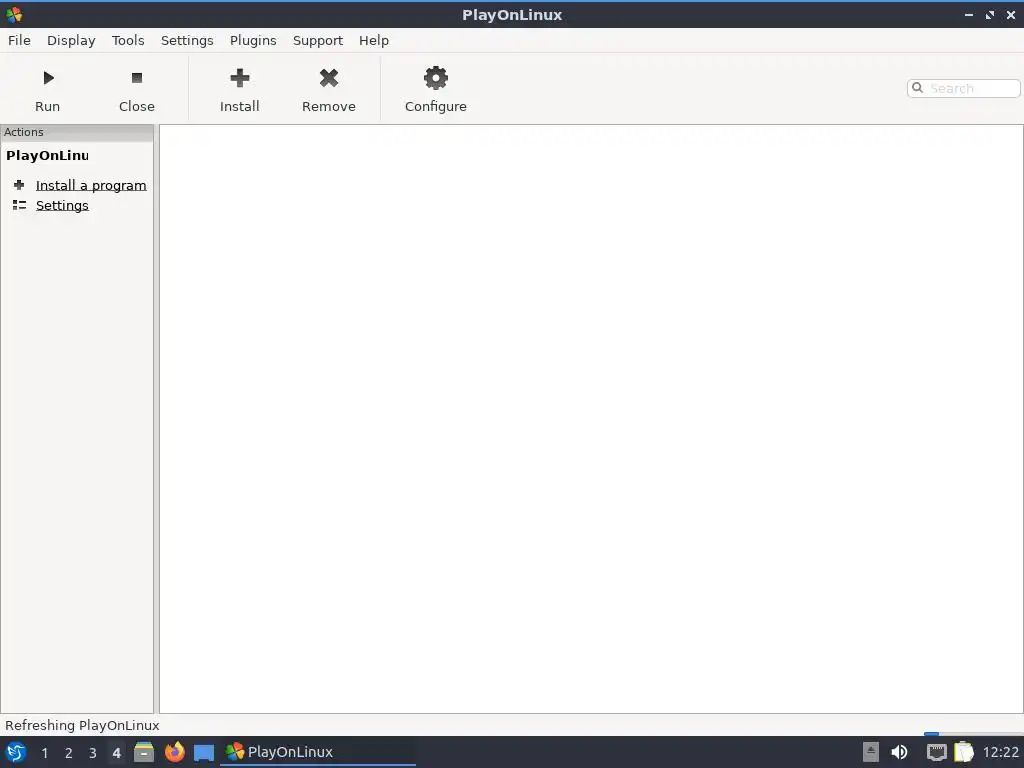This screenshot has height=768, width=1024.
Task: Click the Refreshing PlayOnLinux status text
Action: tap(82, 726)
